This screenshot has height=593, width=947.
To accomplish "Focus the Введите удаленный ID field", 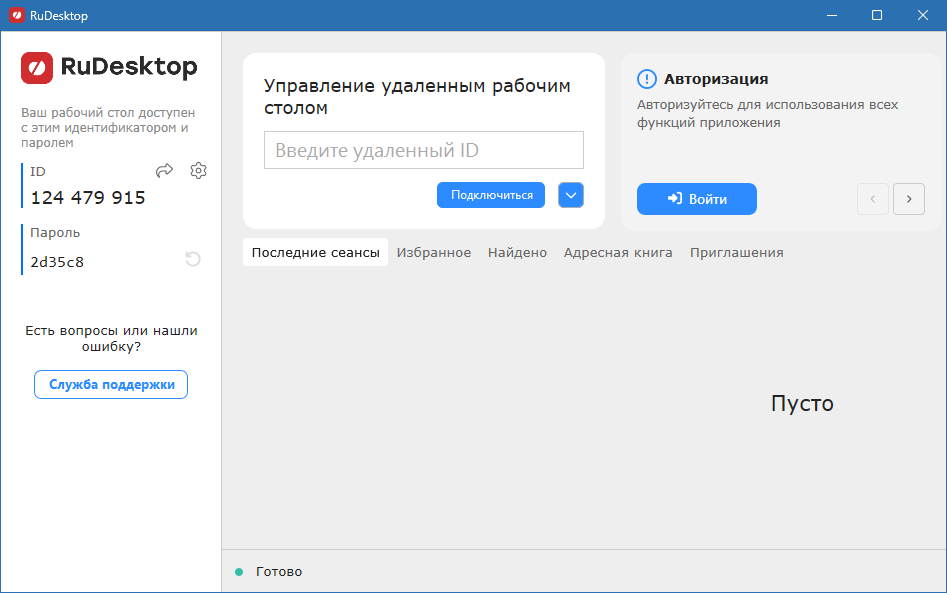I will (x=424, y=150).
